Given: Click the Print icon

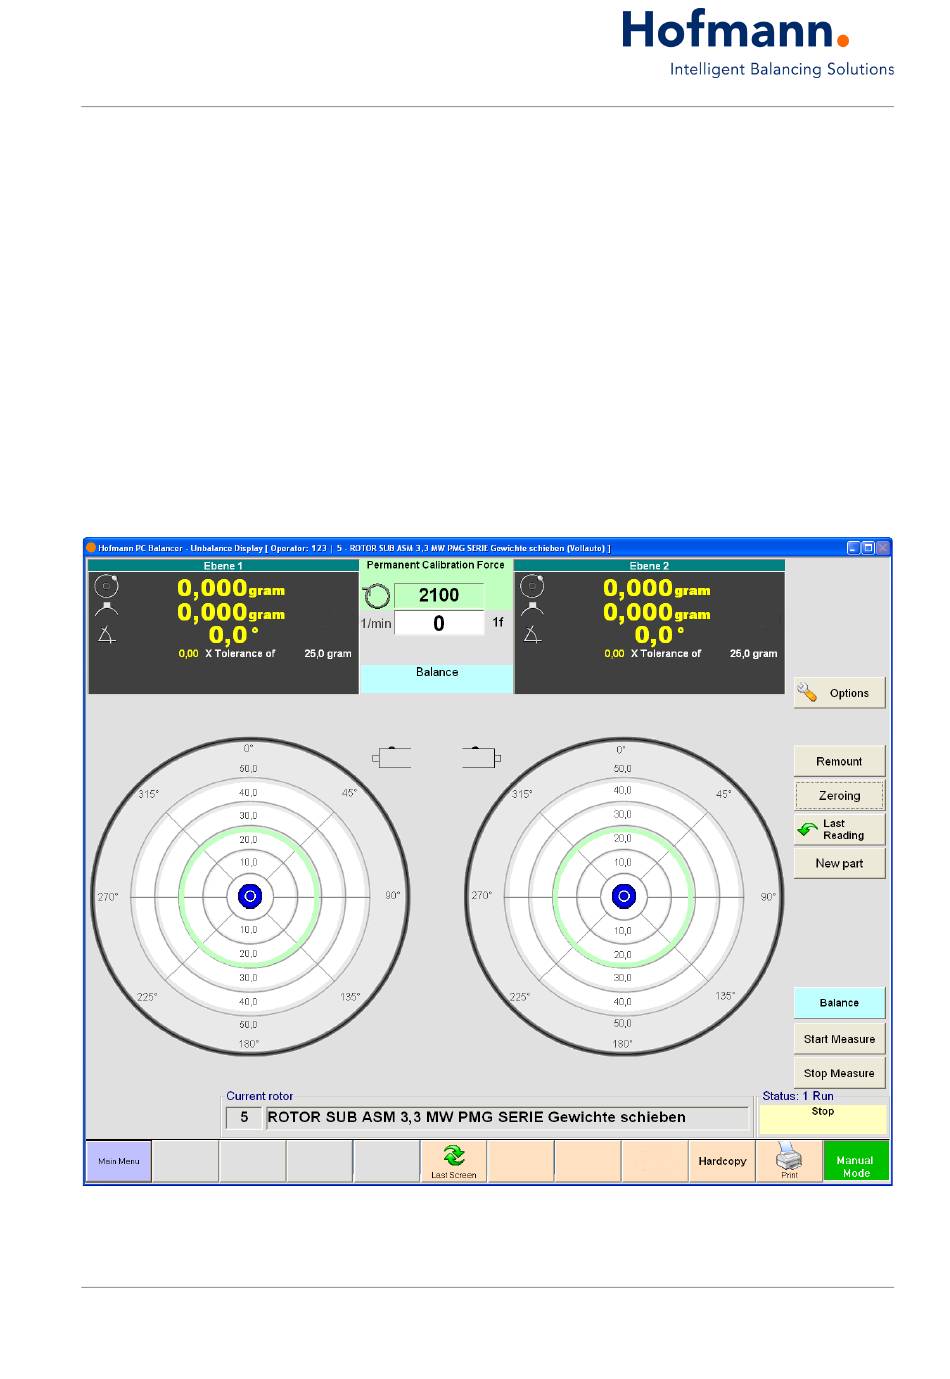Looking at the screenshot, I should pos(789,1161).
